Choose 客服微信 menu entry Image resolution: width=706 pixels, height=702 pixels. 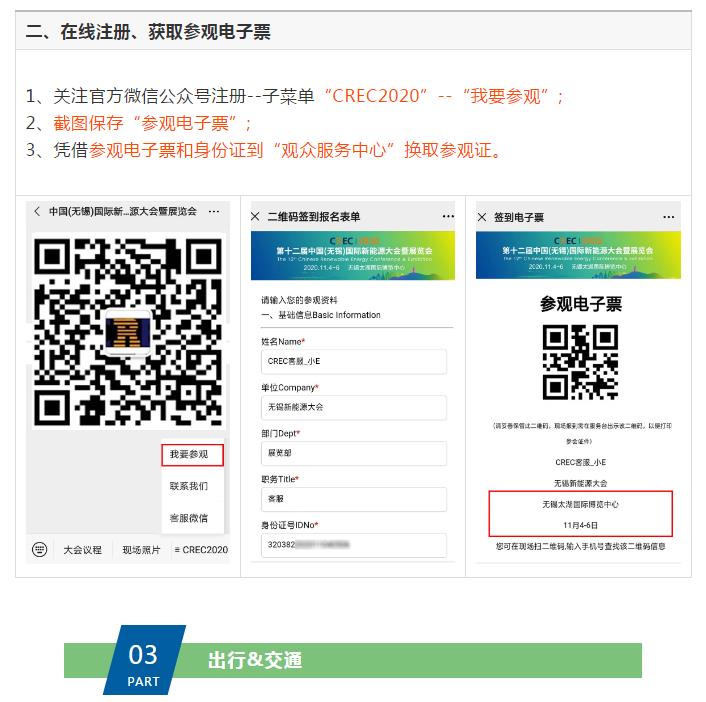click(189, 518)
